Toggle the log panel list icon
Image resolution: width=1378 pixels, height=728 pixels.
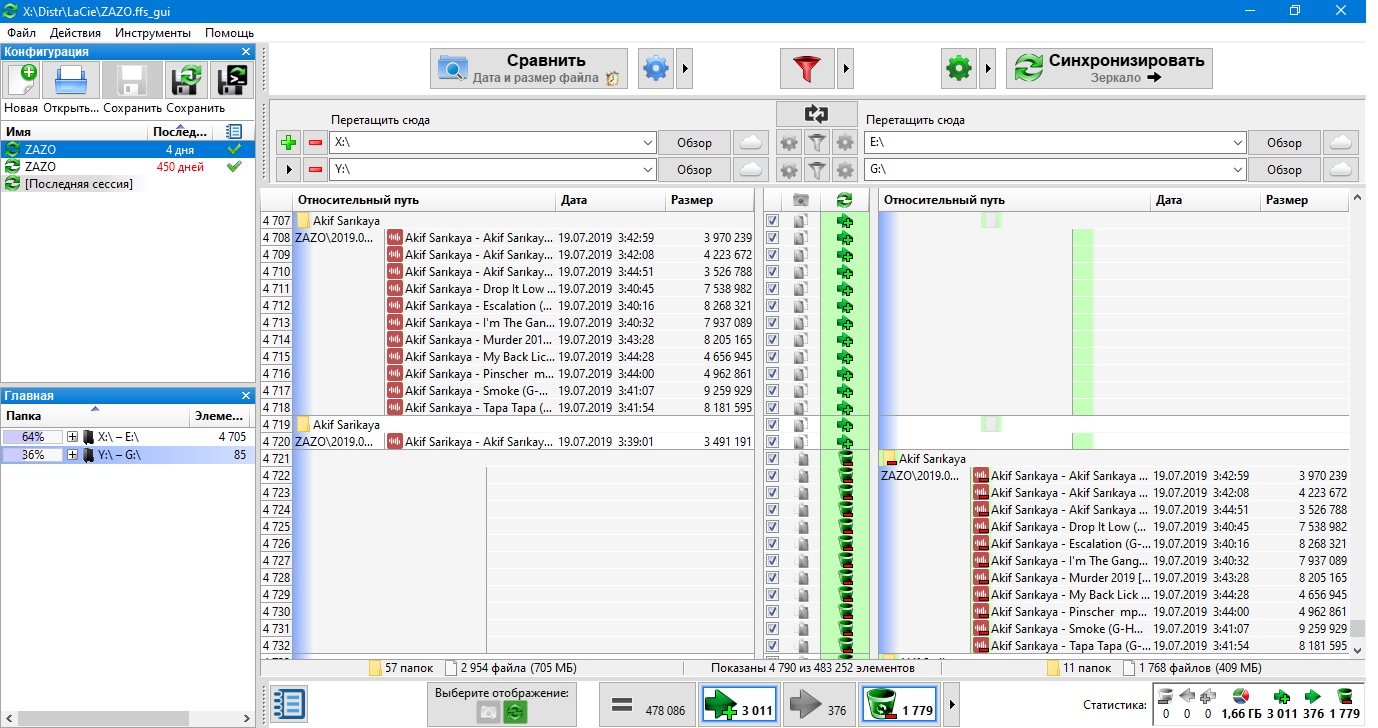[289, 703]
